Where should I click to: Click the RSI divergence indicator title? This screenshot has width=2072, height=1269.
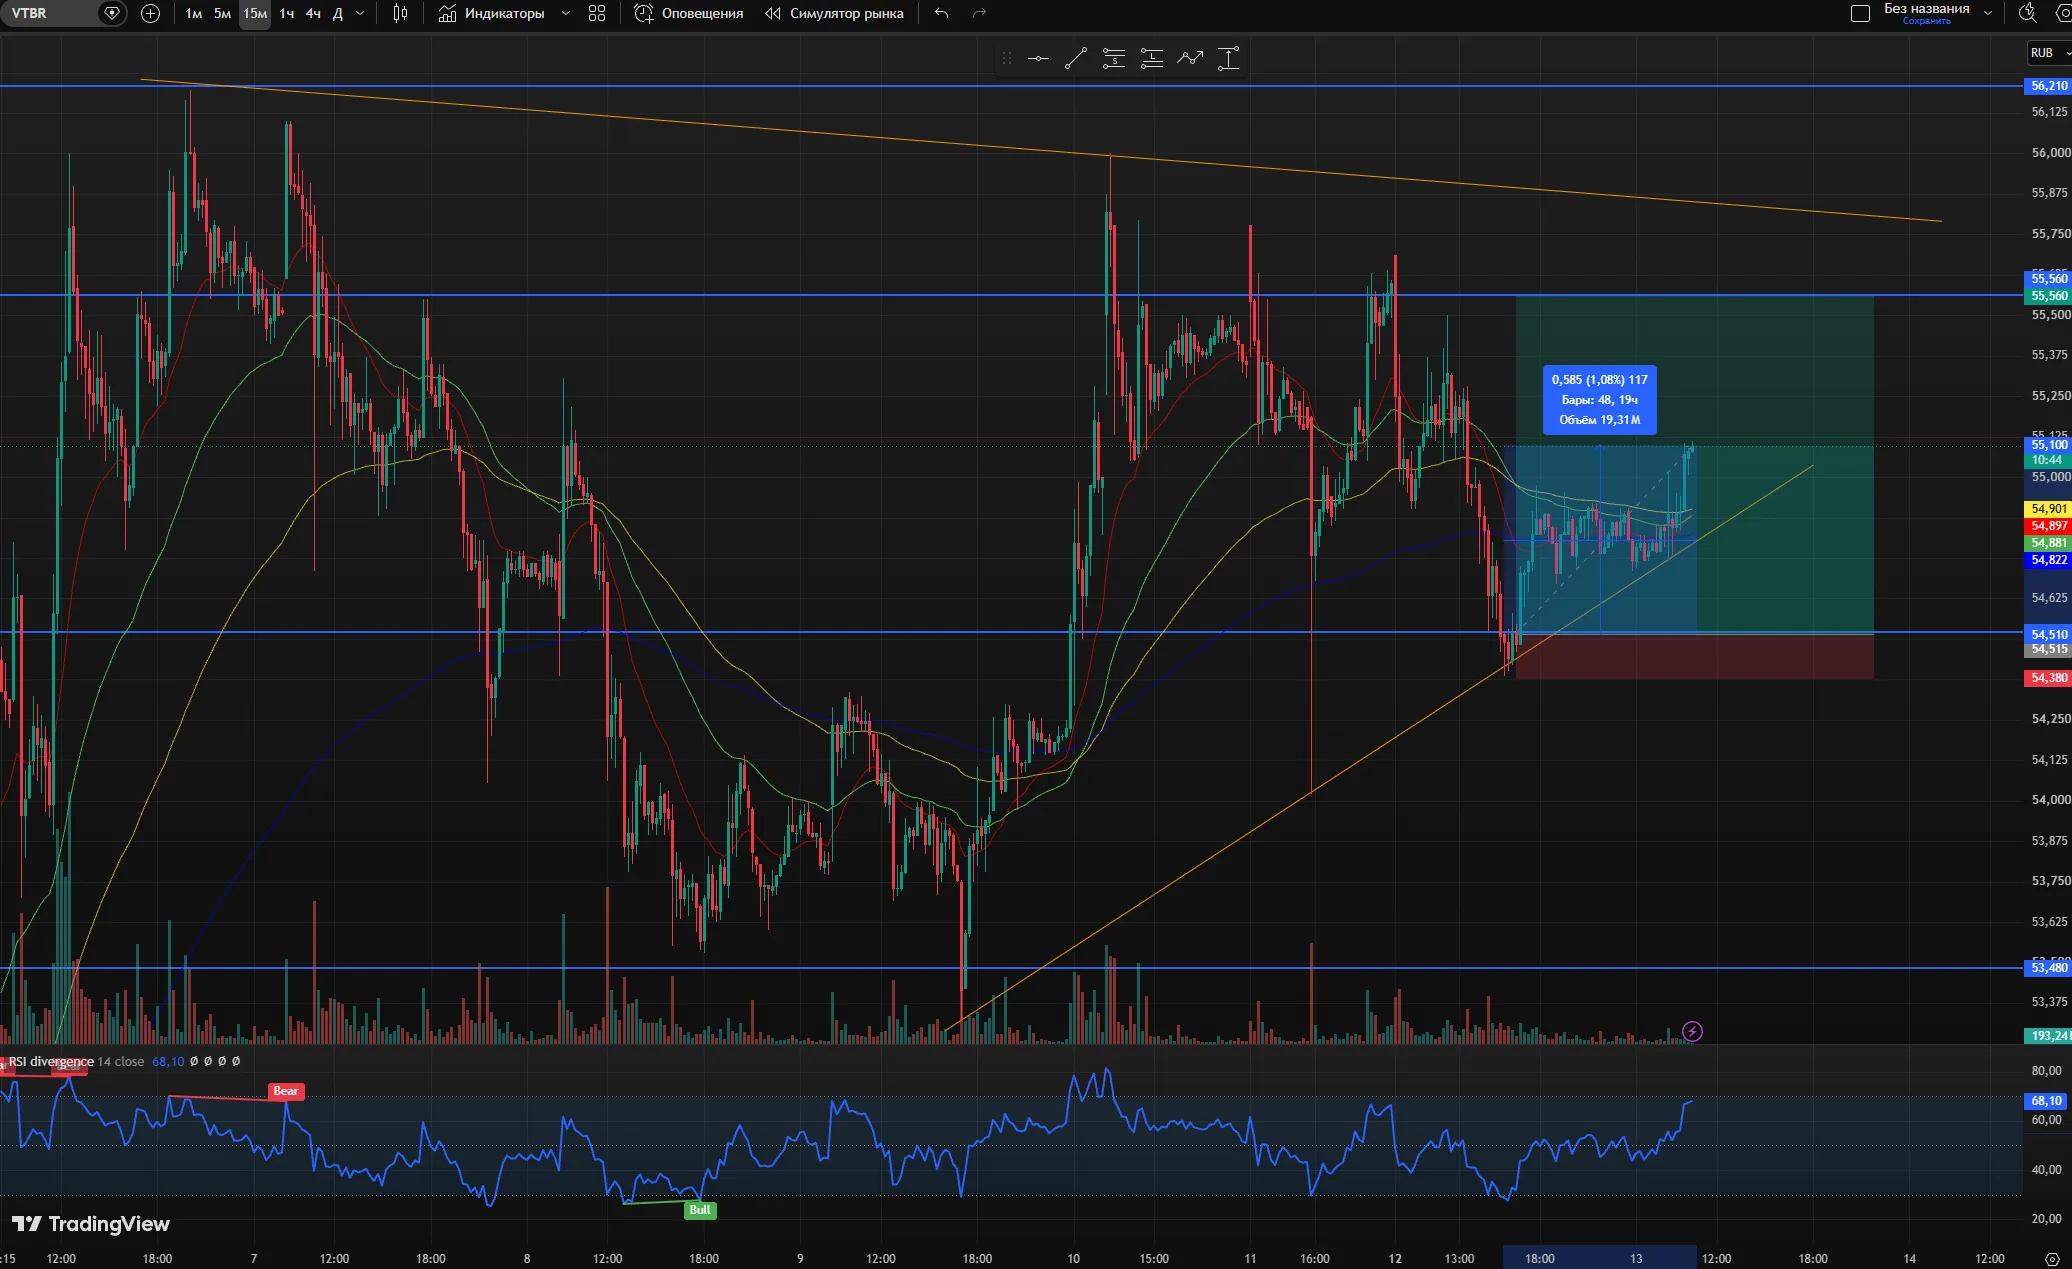51,1061
